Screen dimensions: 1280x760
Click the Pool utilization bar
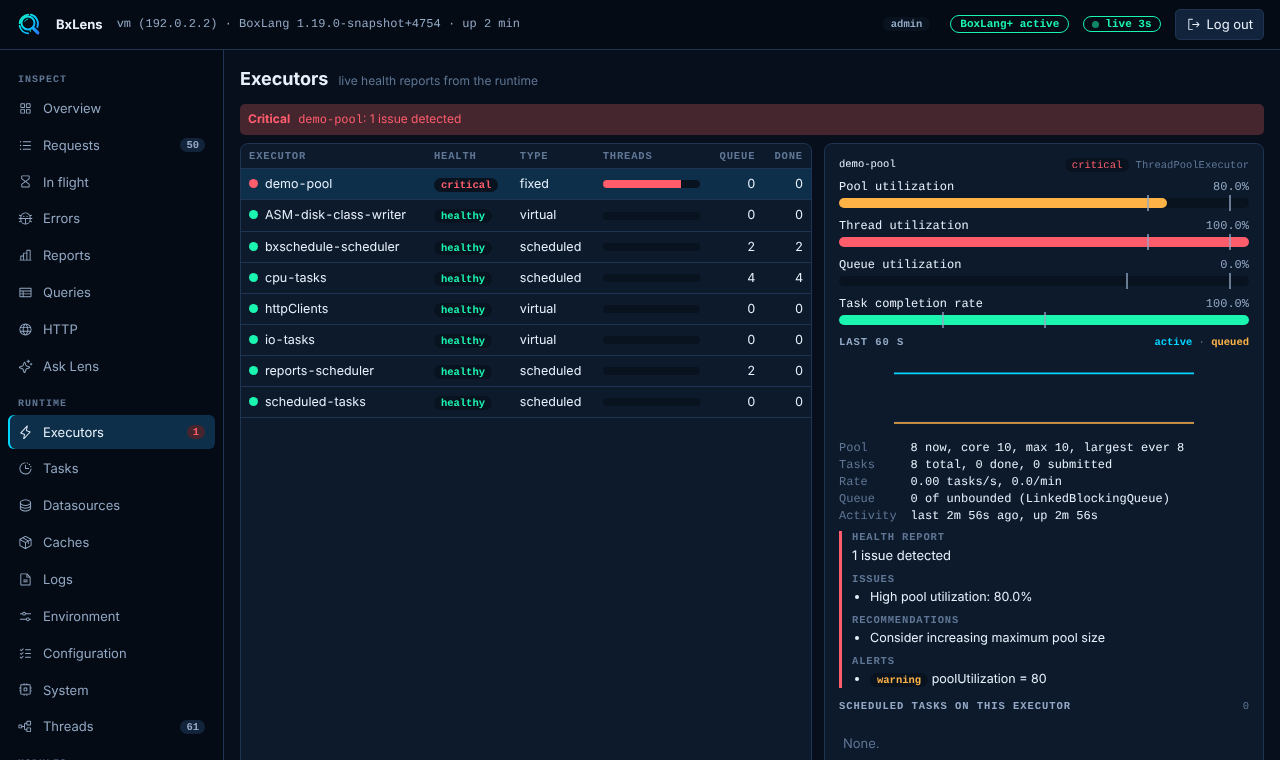click(1044, 203)
